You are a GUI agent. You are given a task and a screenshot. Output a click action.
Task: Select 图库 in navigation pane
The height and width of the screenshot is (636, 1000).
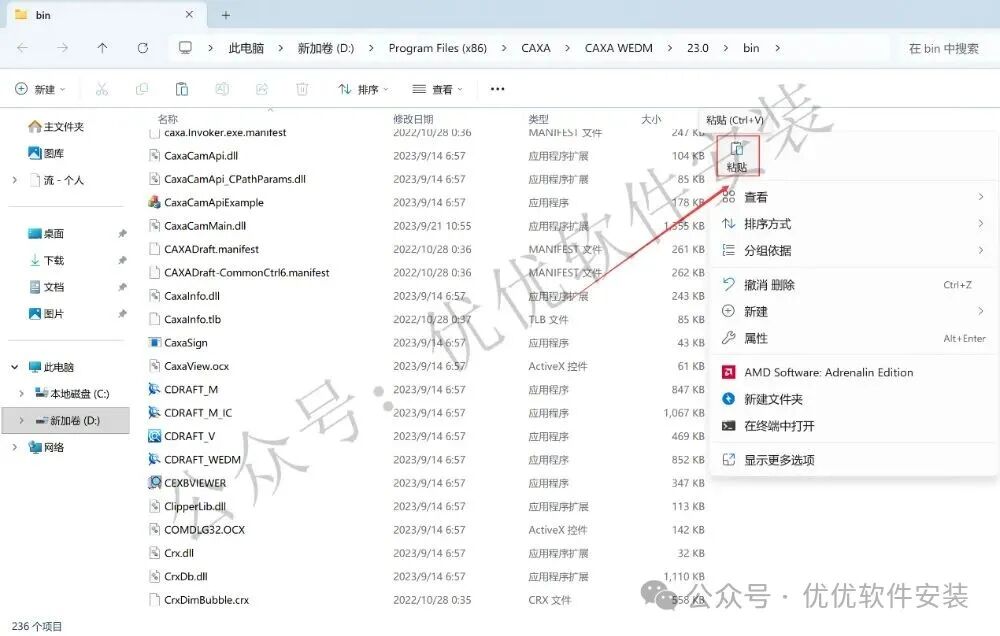click(46, 154)
